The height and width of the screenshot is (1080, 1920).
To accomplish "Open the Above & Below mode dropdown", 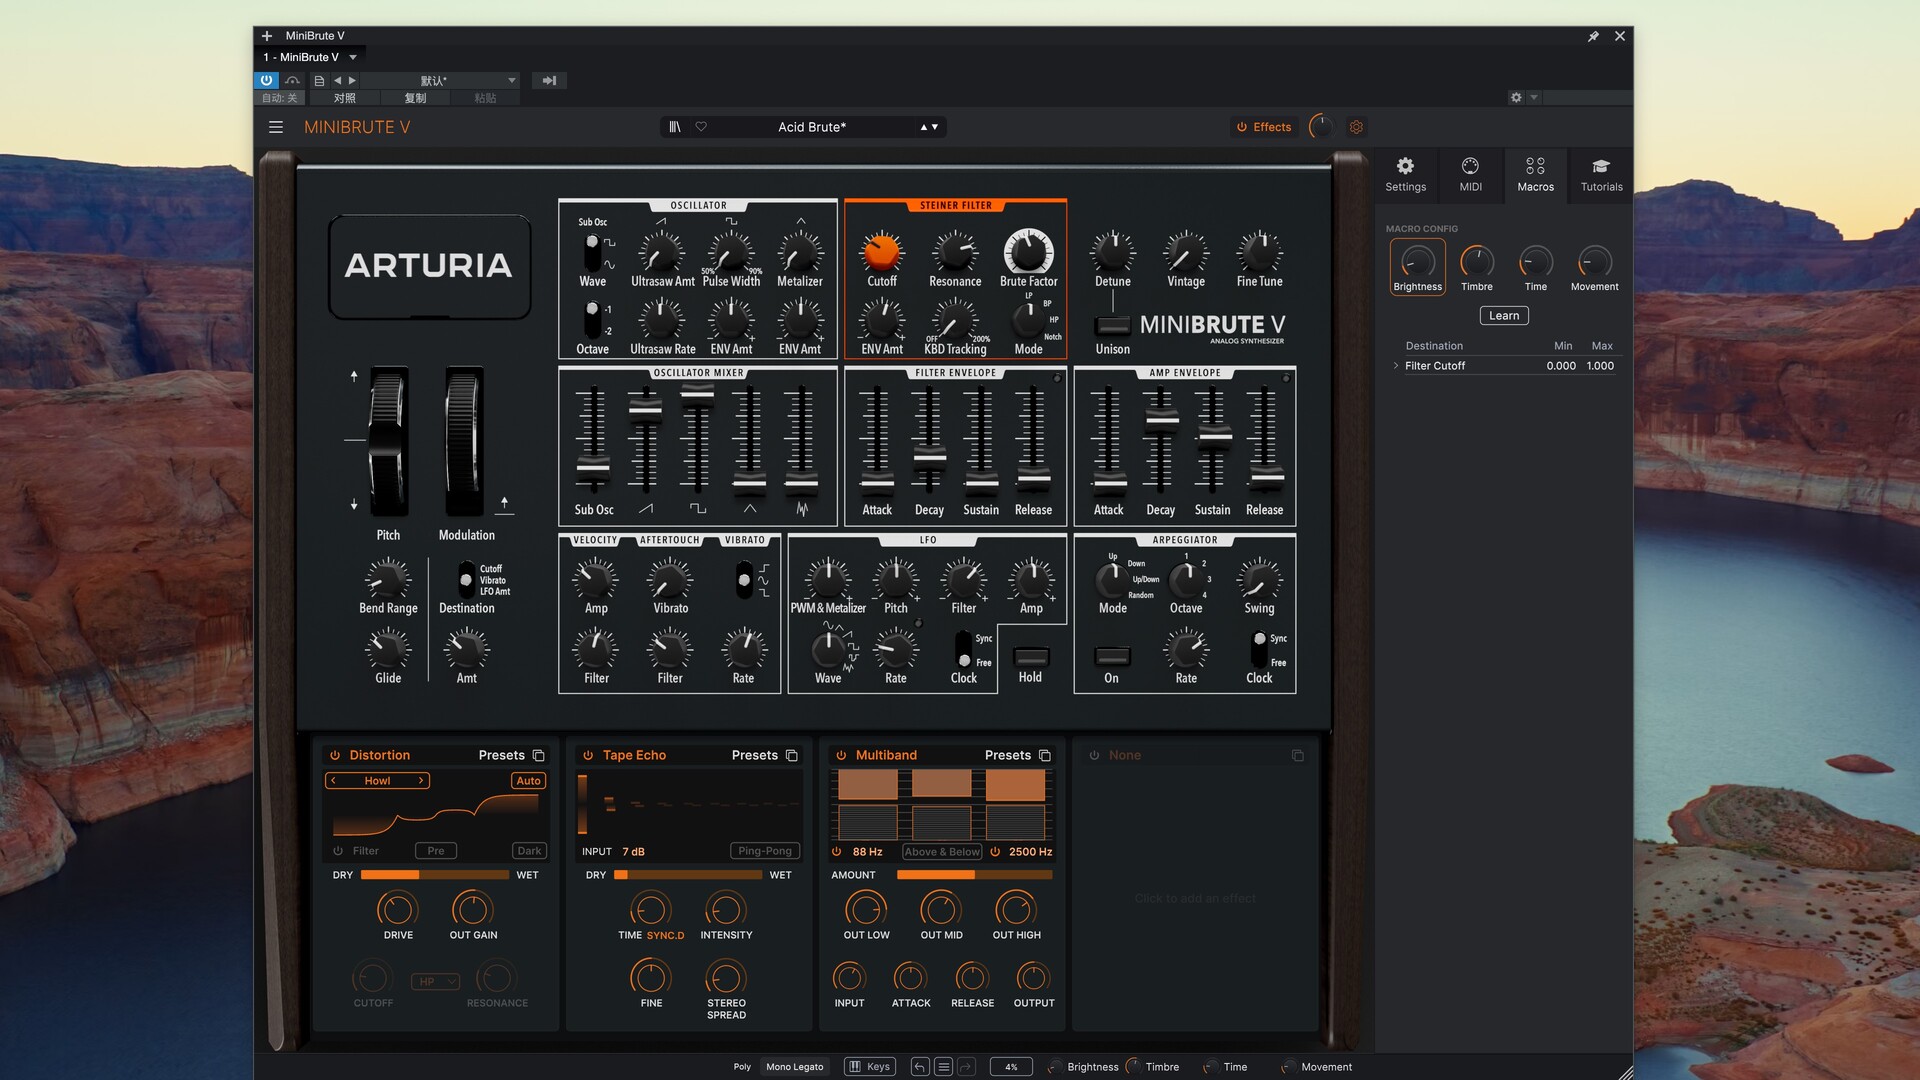I will (x=941, y=852).
